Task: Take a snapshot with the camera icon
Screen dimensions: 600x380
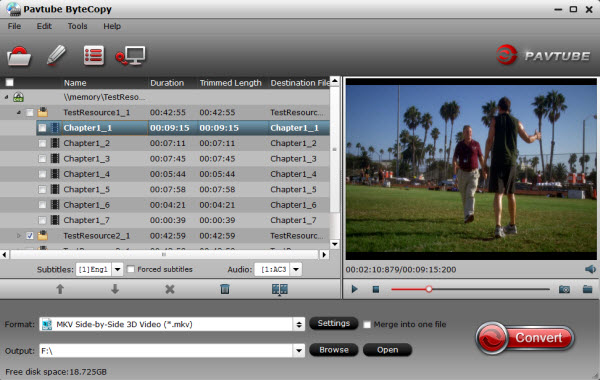Action: (x=564, y=289)
